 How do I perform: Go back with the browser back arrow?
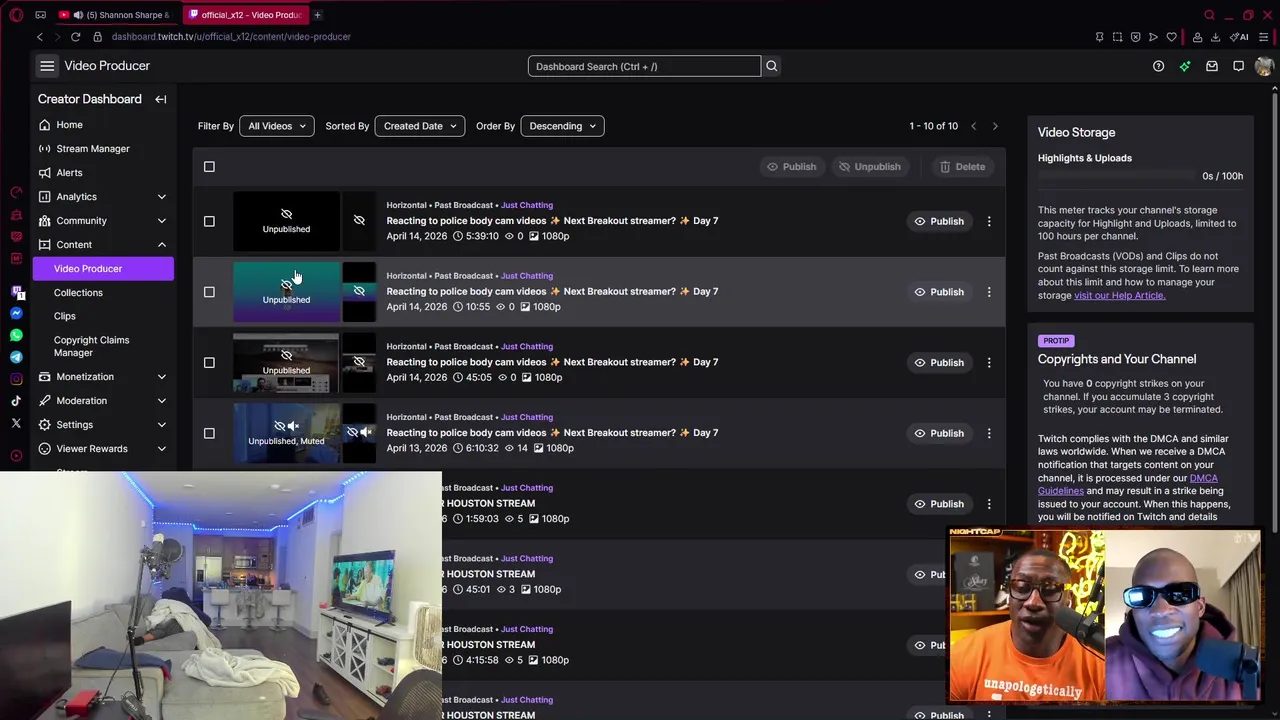[40, 37]
